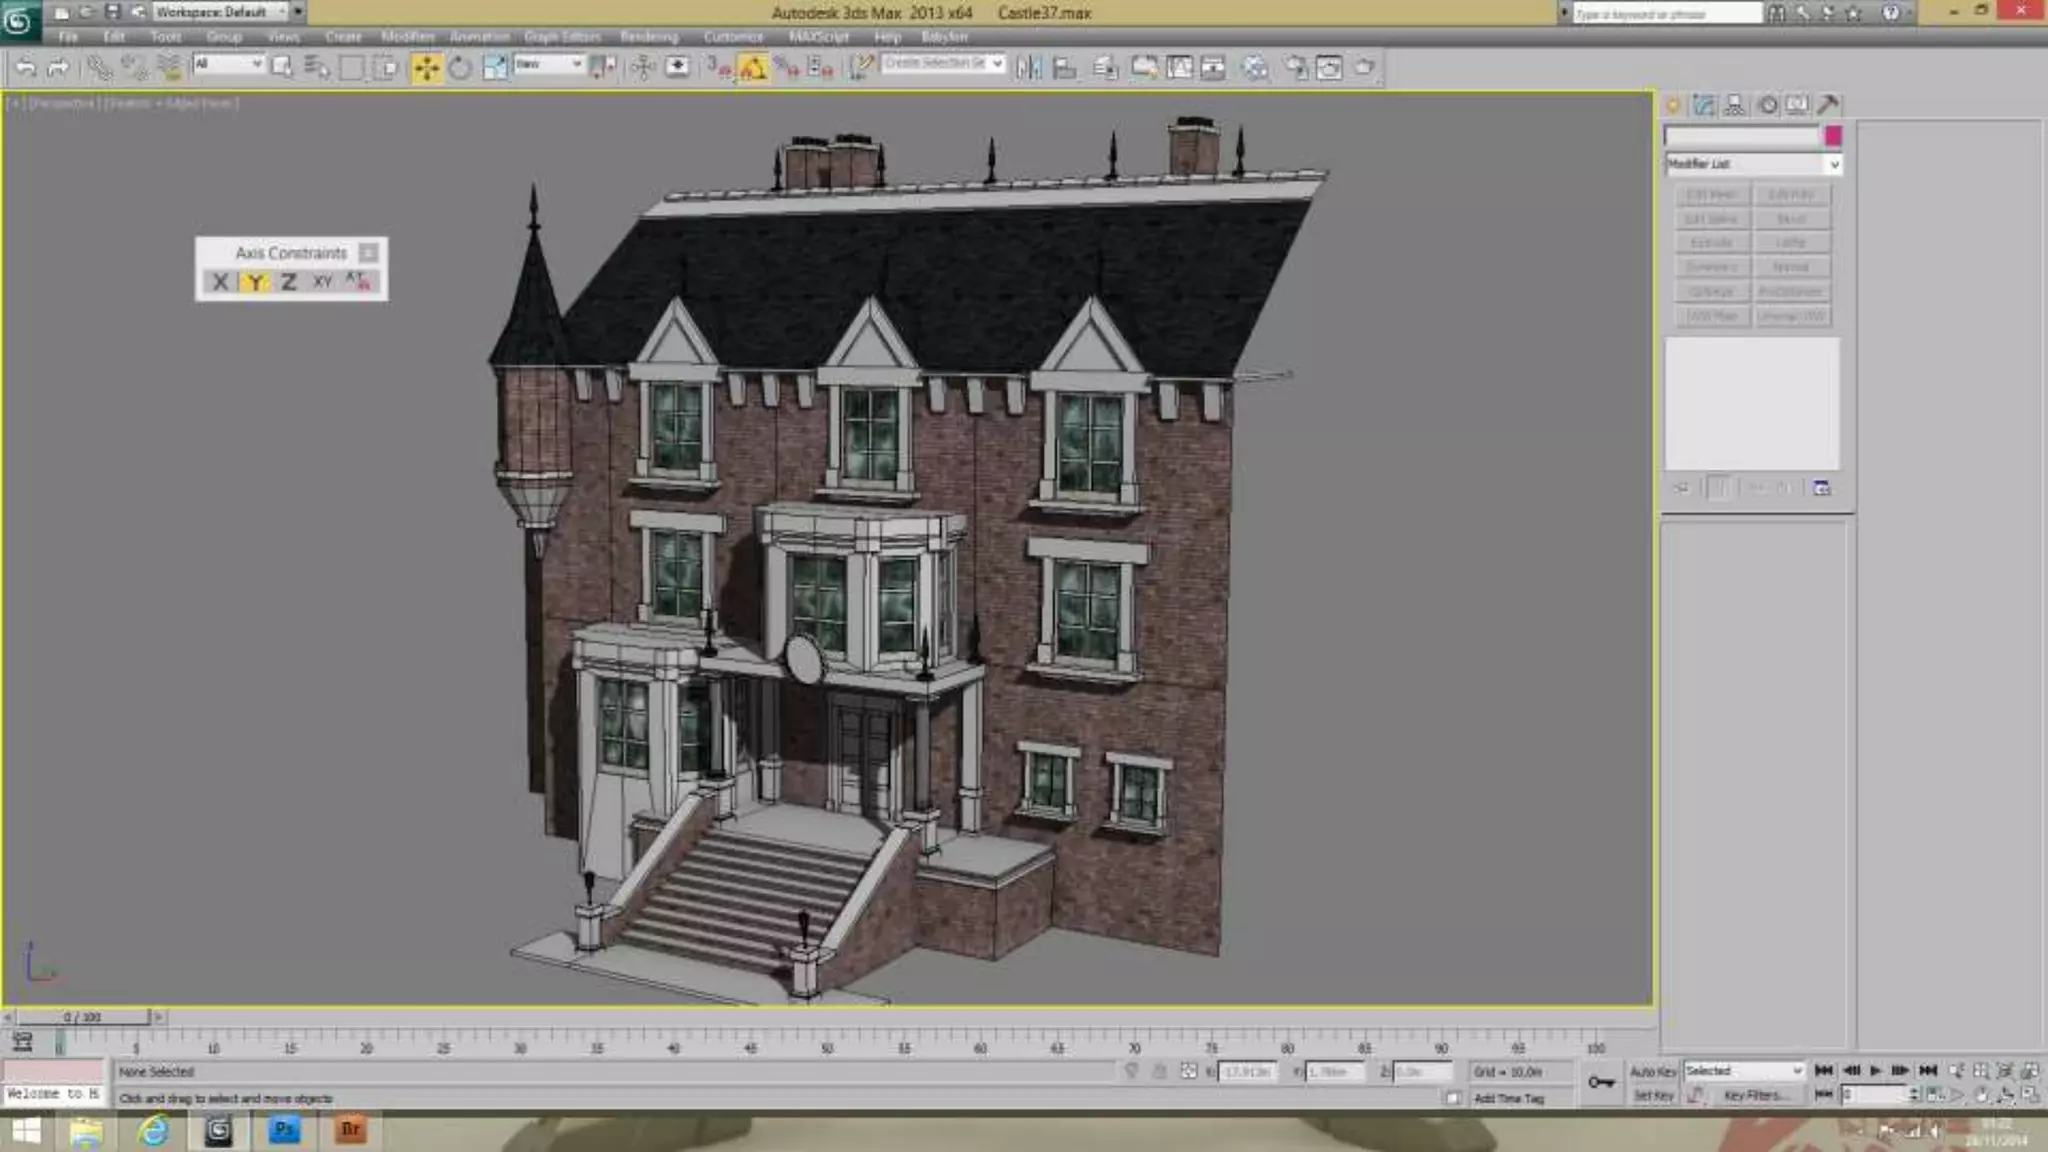Click the Undo arrow icon
Viewport: 2048px width, 1152px height.
(26, 68)
